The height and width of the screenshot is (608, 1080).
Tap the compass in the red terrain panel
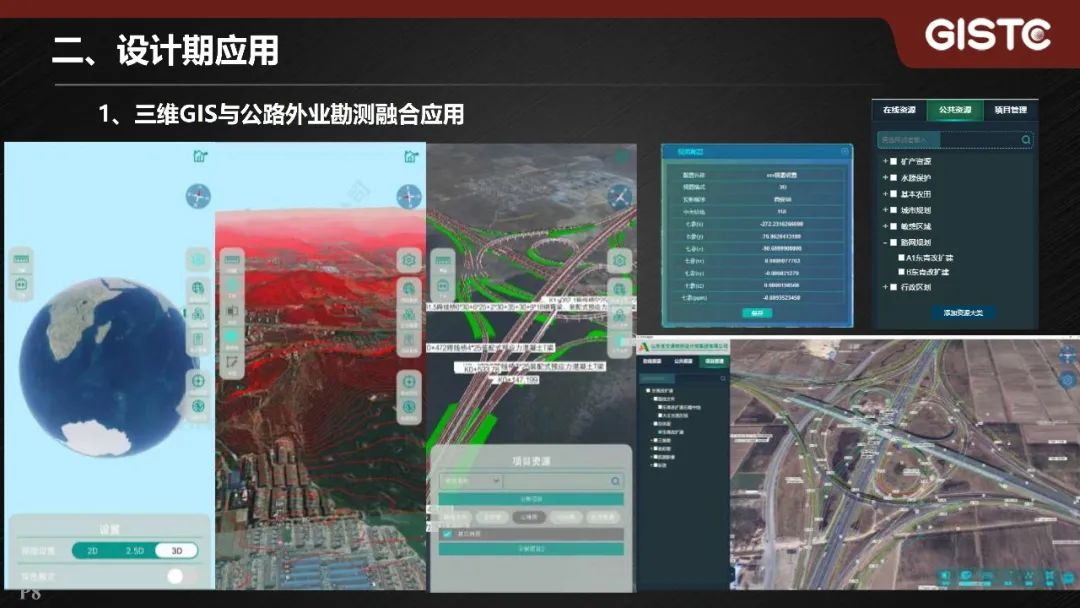coord(408,196)
